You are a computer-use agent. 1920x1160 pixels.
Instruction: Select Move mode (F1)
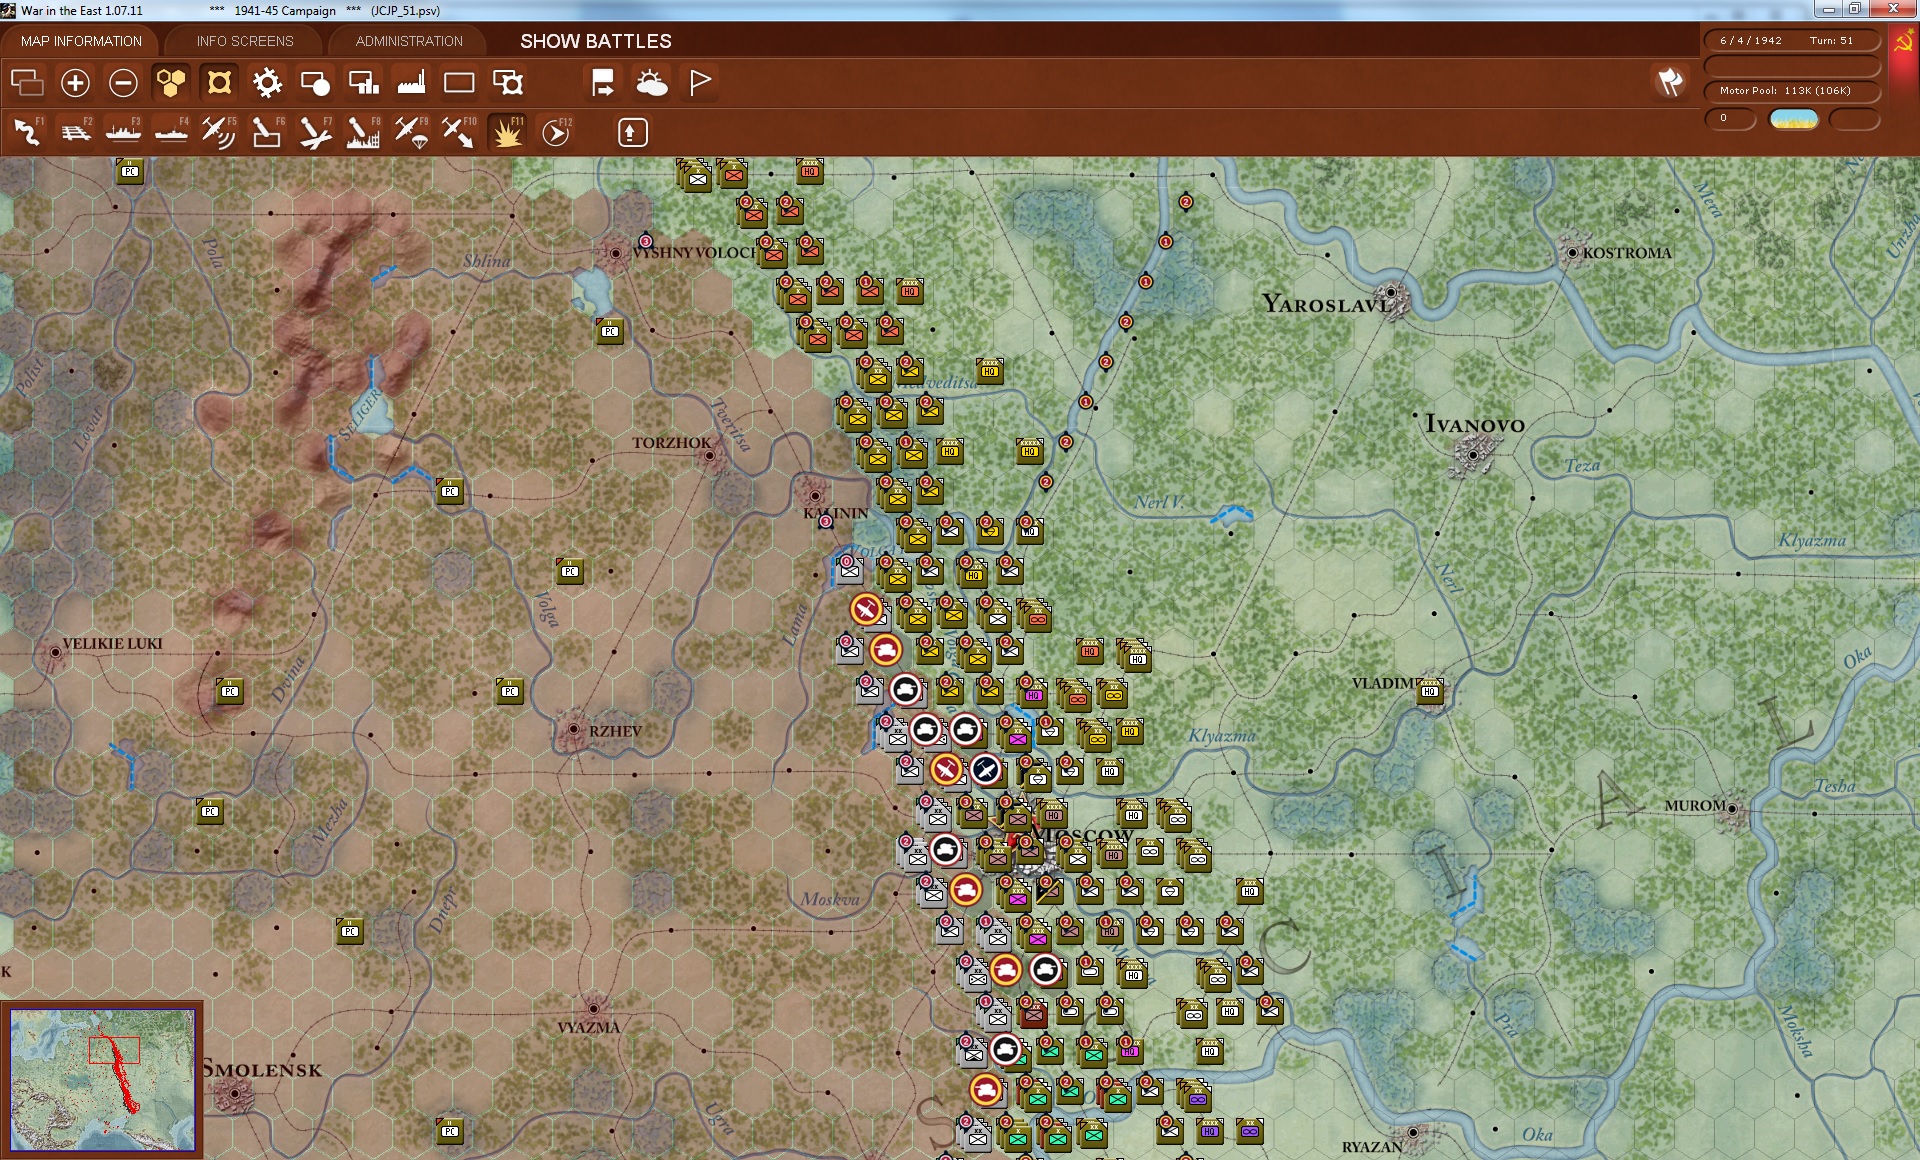tap(28, 132)
